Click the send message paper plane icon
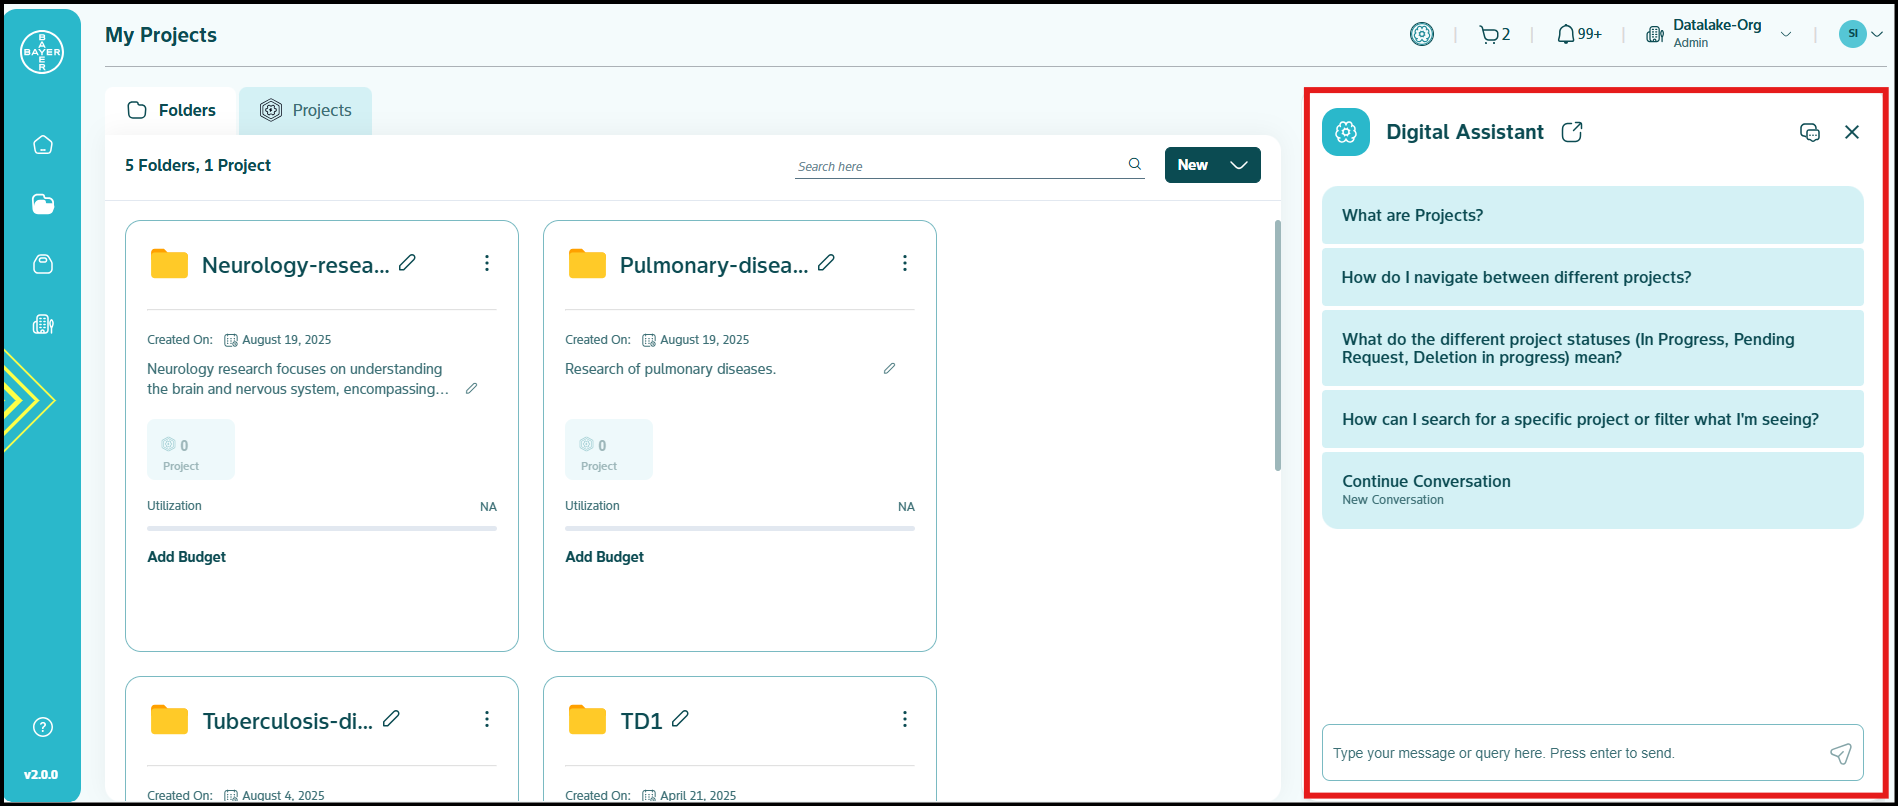This screenshot has width=1898, height=806. click(1840, 753)
